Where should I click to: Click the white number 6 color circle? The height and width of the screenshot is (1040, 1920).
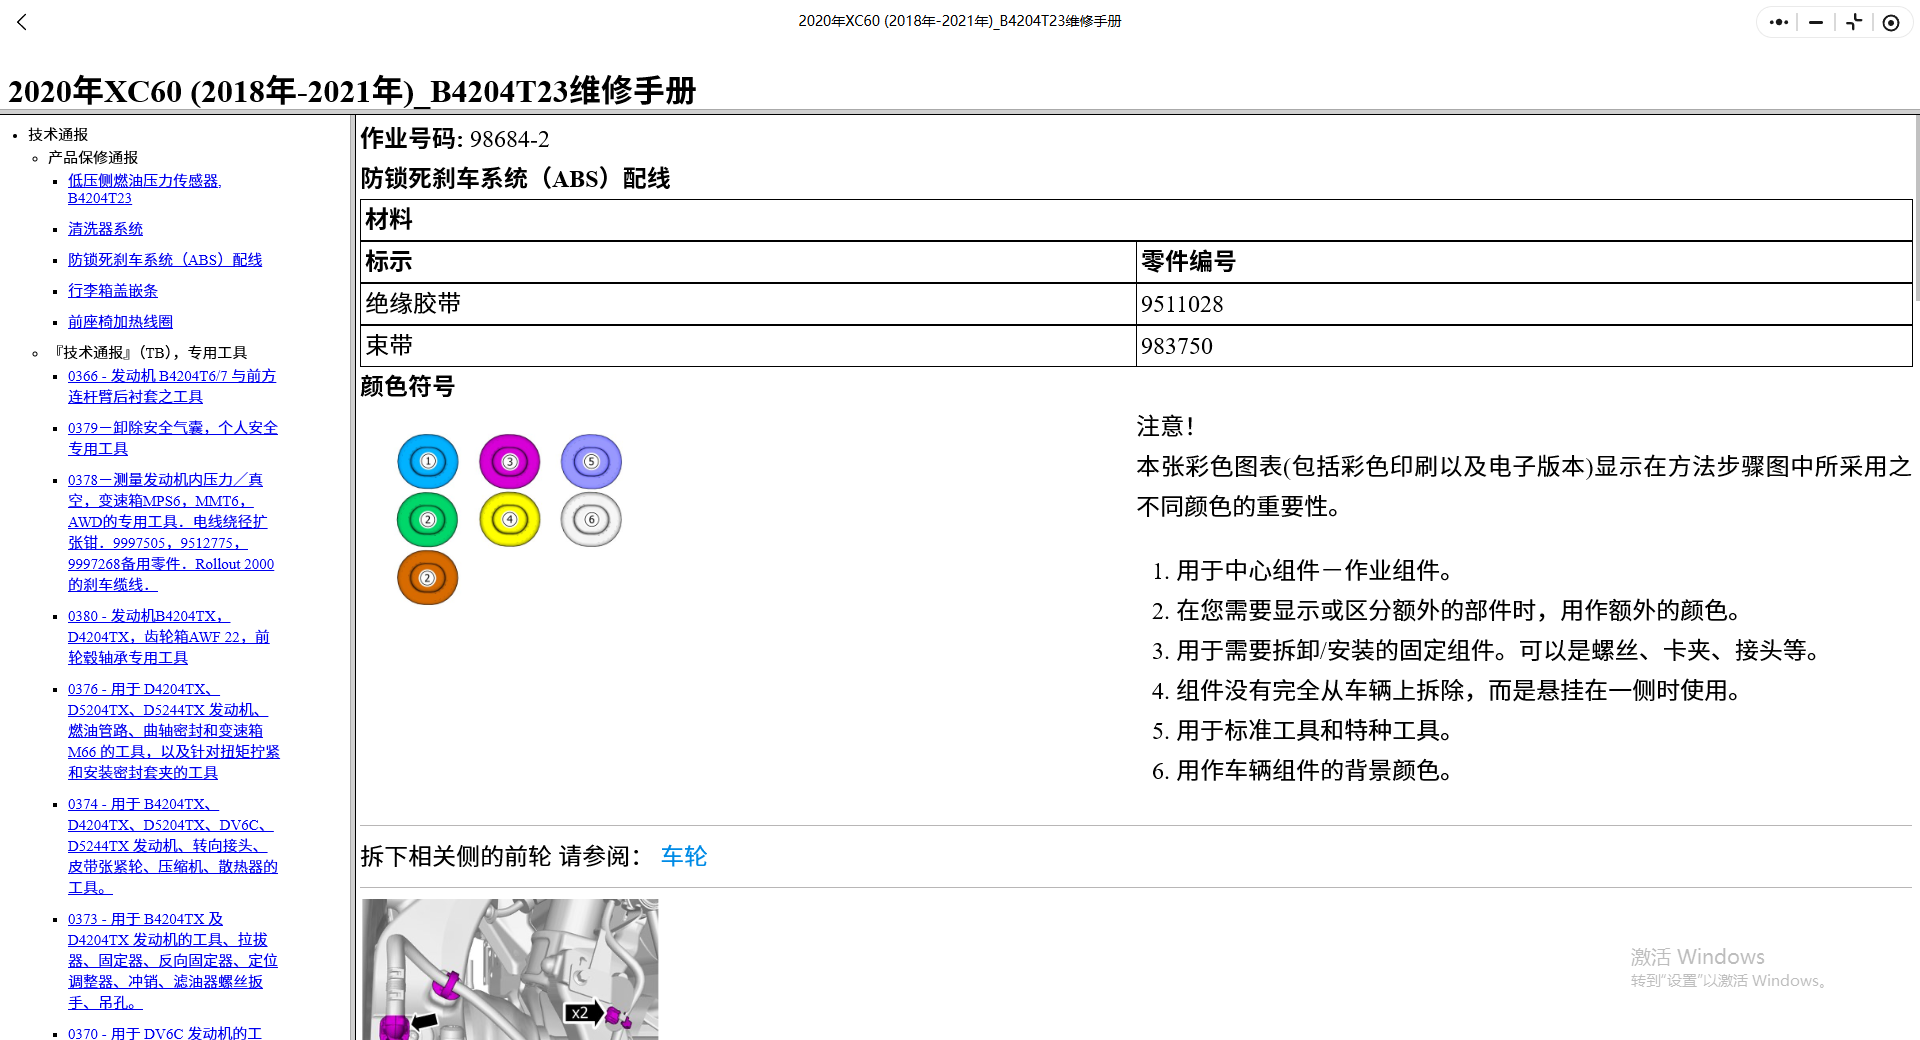click(x=591, y=520)
